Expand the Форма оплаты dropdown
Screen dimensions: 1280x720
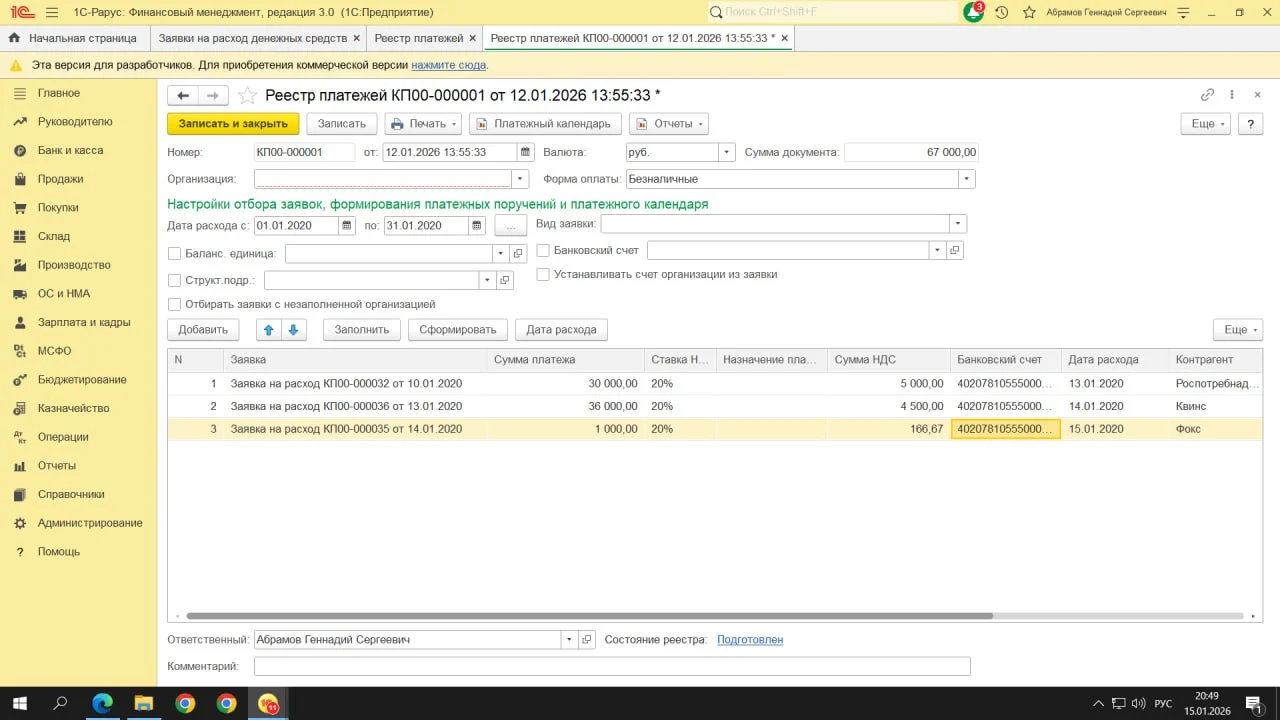click(966, 179)
